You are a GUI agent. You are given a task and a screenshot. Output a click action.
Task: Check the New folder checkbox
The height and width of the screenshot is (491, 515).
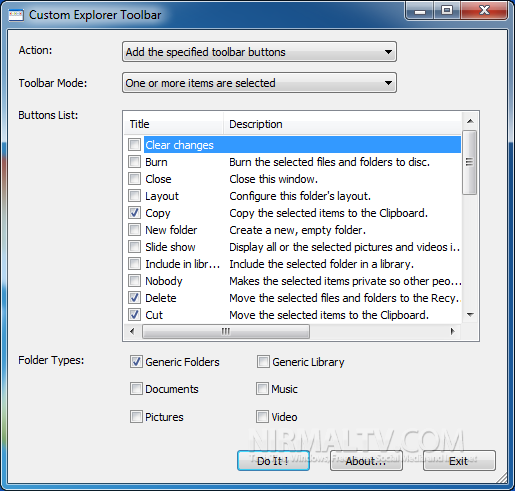(135, 230)
